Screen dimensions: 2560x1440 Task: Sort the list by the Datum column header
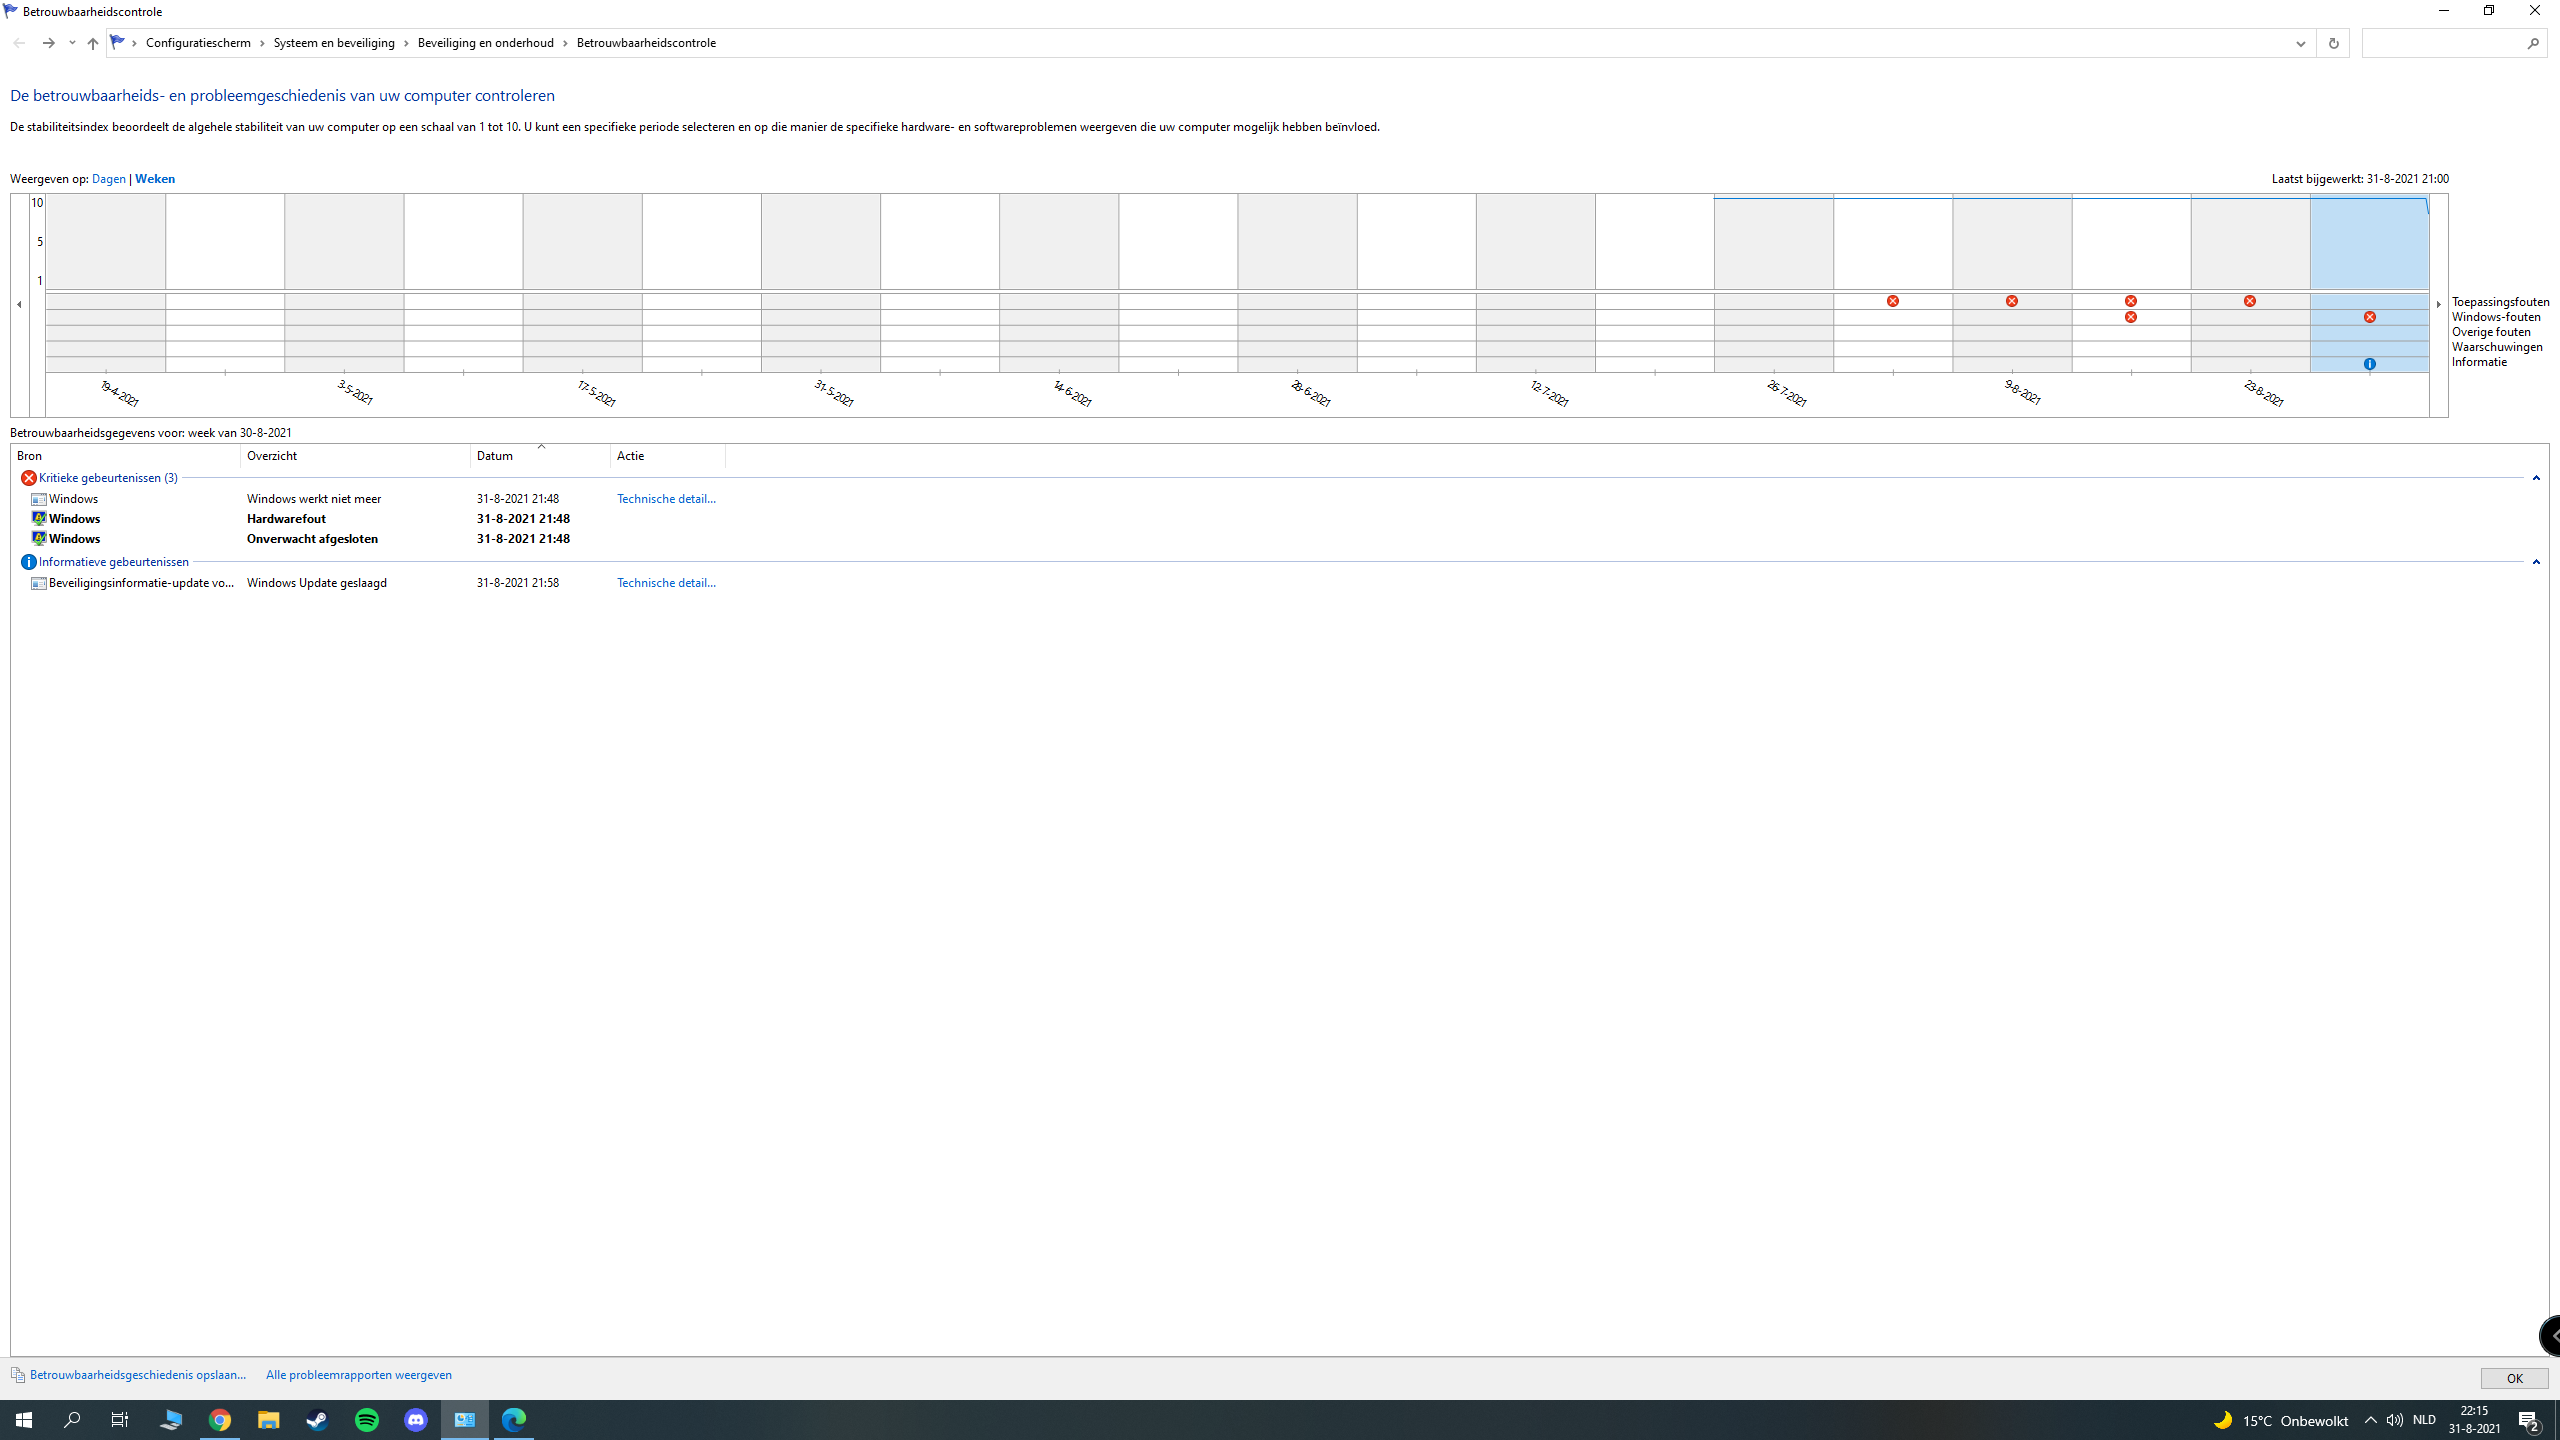(x=540, y=456)
